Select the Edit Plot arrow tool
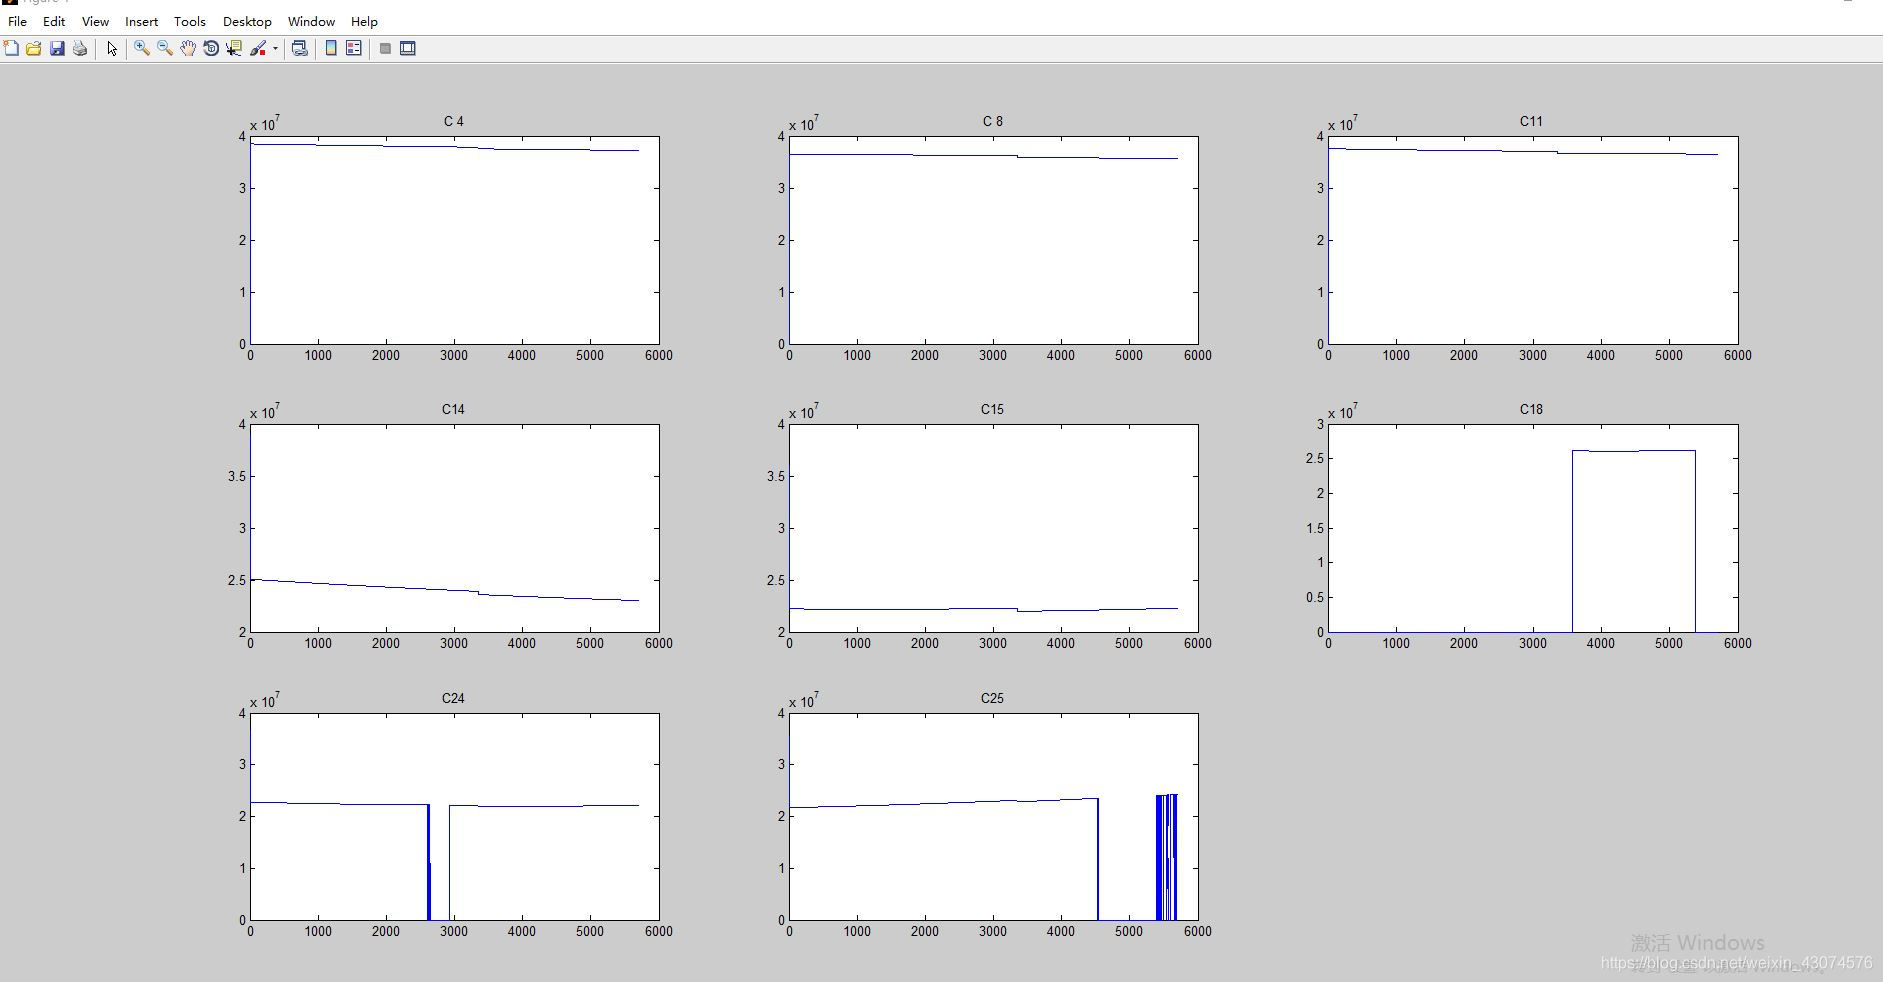This screenshot has height=982, width=1883. coord(112,48)
